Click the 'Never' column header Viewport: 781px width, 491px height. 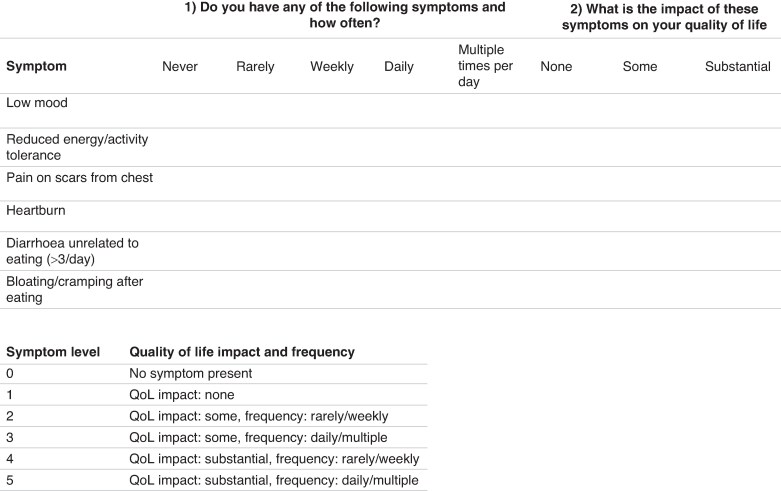180,66
